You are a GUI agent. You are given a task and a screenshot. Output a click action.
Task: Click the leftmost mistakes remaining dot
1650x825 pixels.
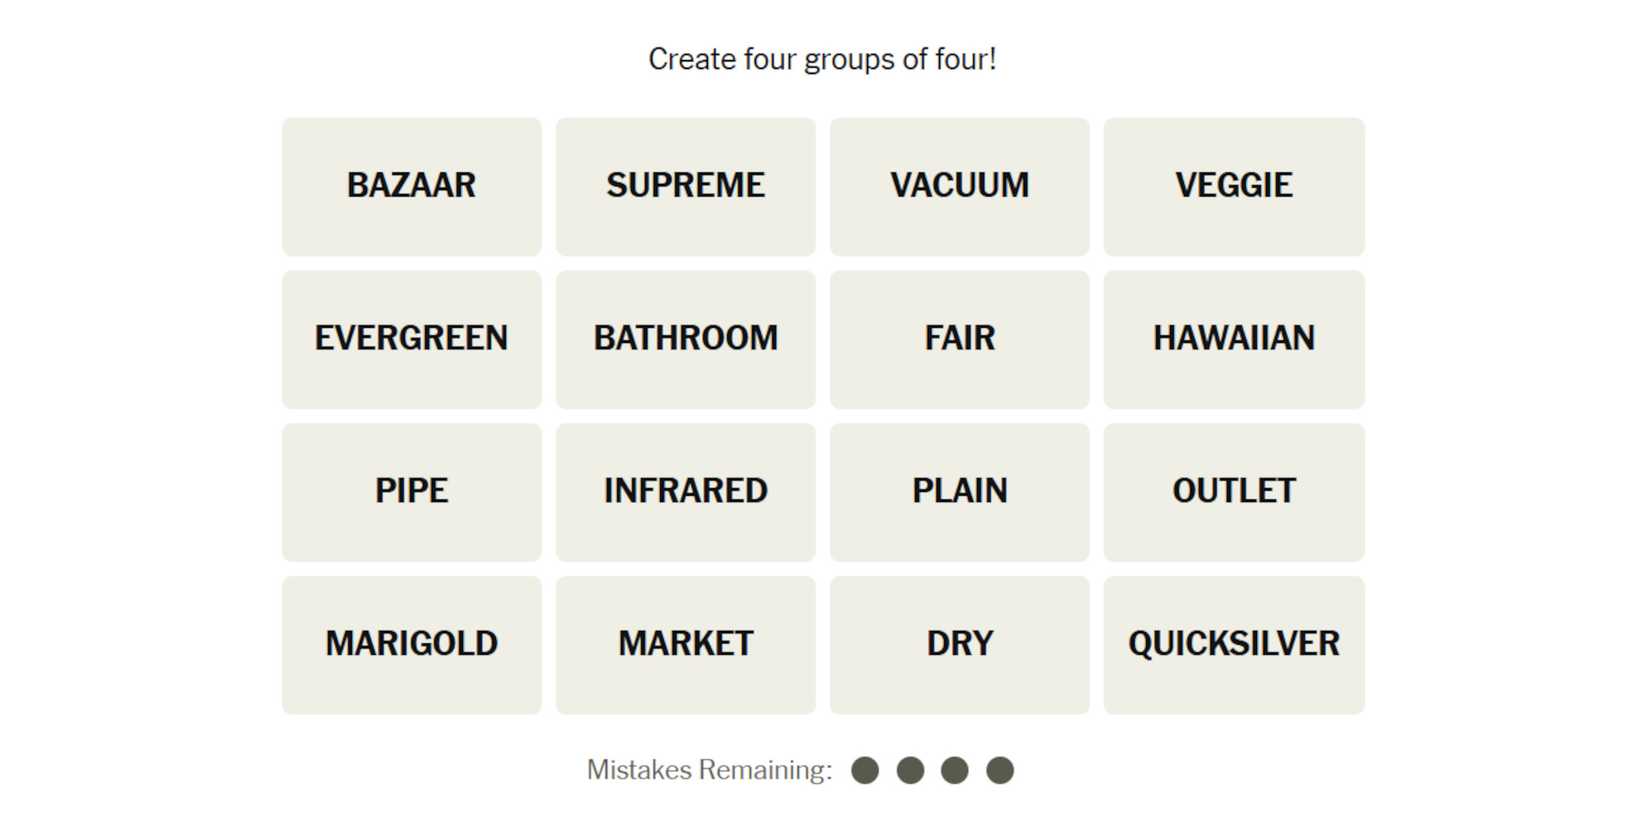tap(865, 770)
